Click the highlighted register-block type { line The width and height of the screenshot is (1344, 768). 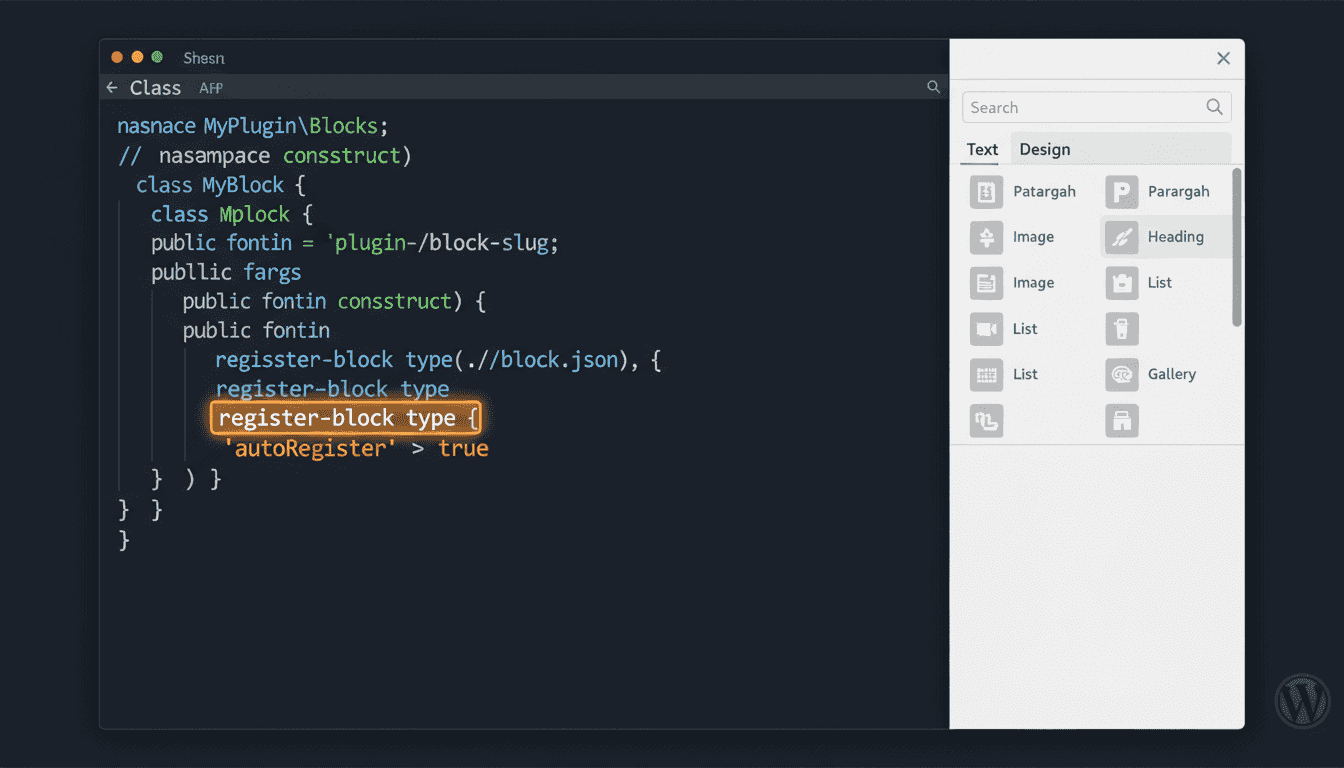pos(346,418)
